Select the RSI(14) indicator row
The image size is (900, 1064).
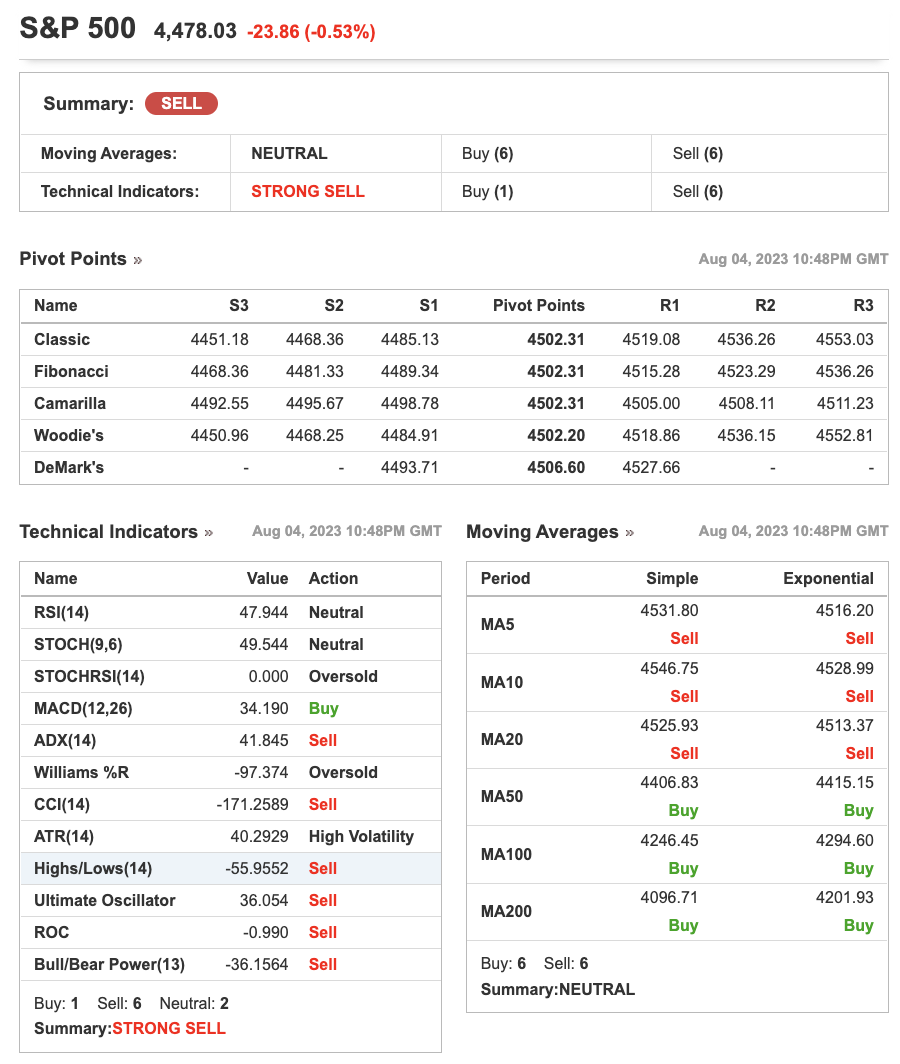pos(231,613)
